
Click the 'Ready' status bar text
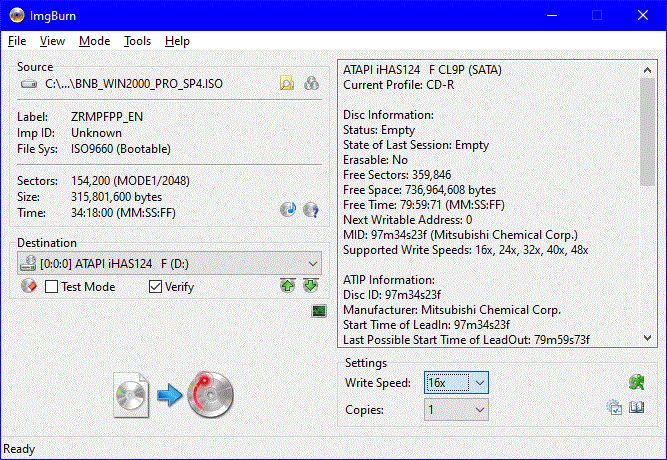pos(19,449)
